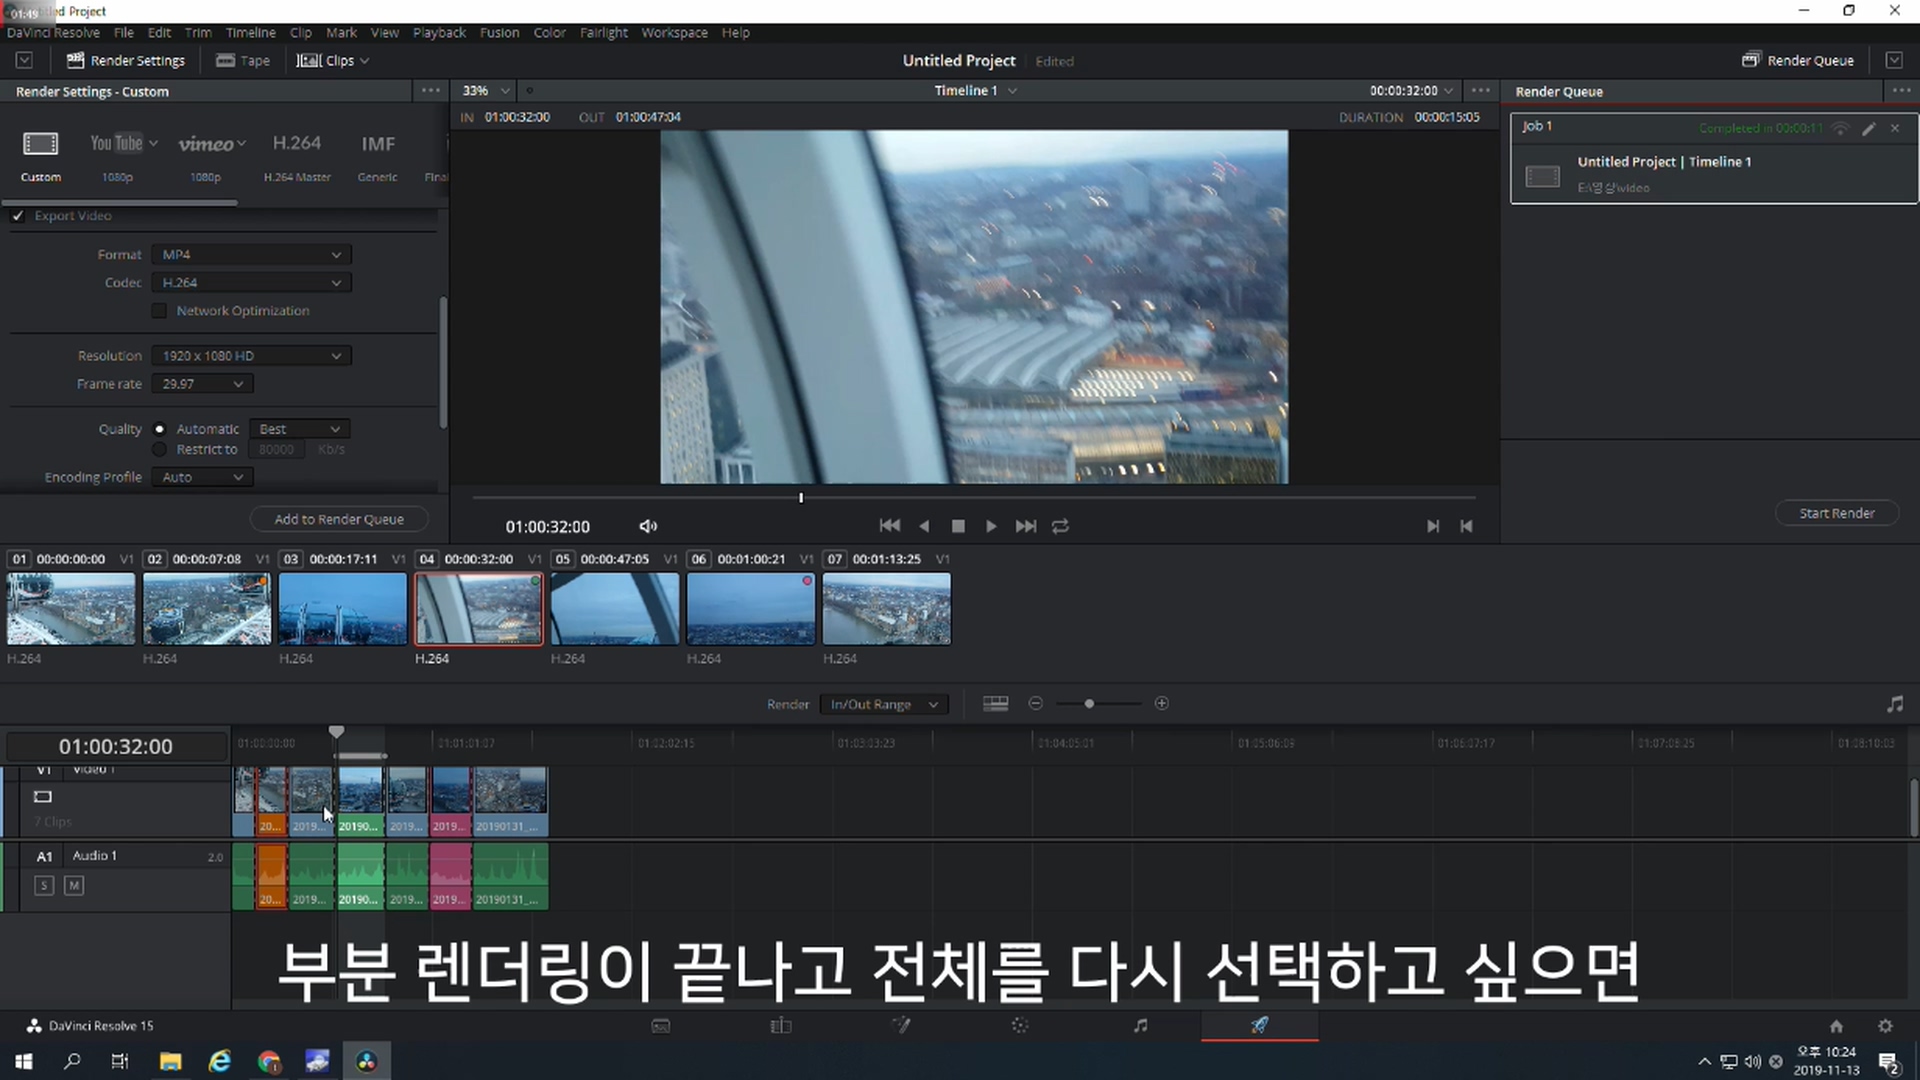The image size is (1920, 1080).
Task: Mute Audio 1 track with M button
Action: click(x=74, y=885)
